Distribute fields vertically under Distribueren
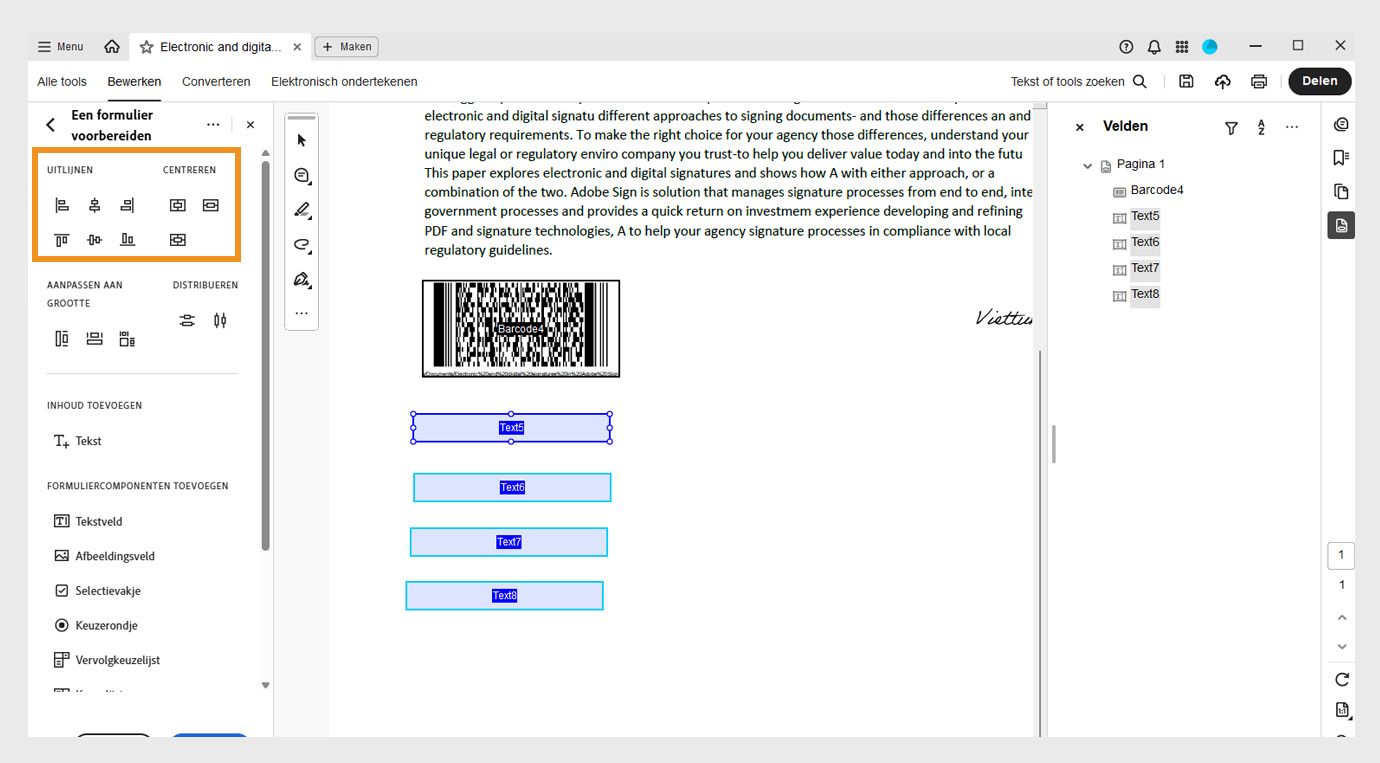 point(187,320)
